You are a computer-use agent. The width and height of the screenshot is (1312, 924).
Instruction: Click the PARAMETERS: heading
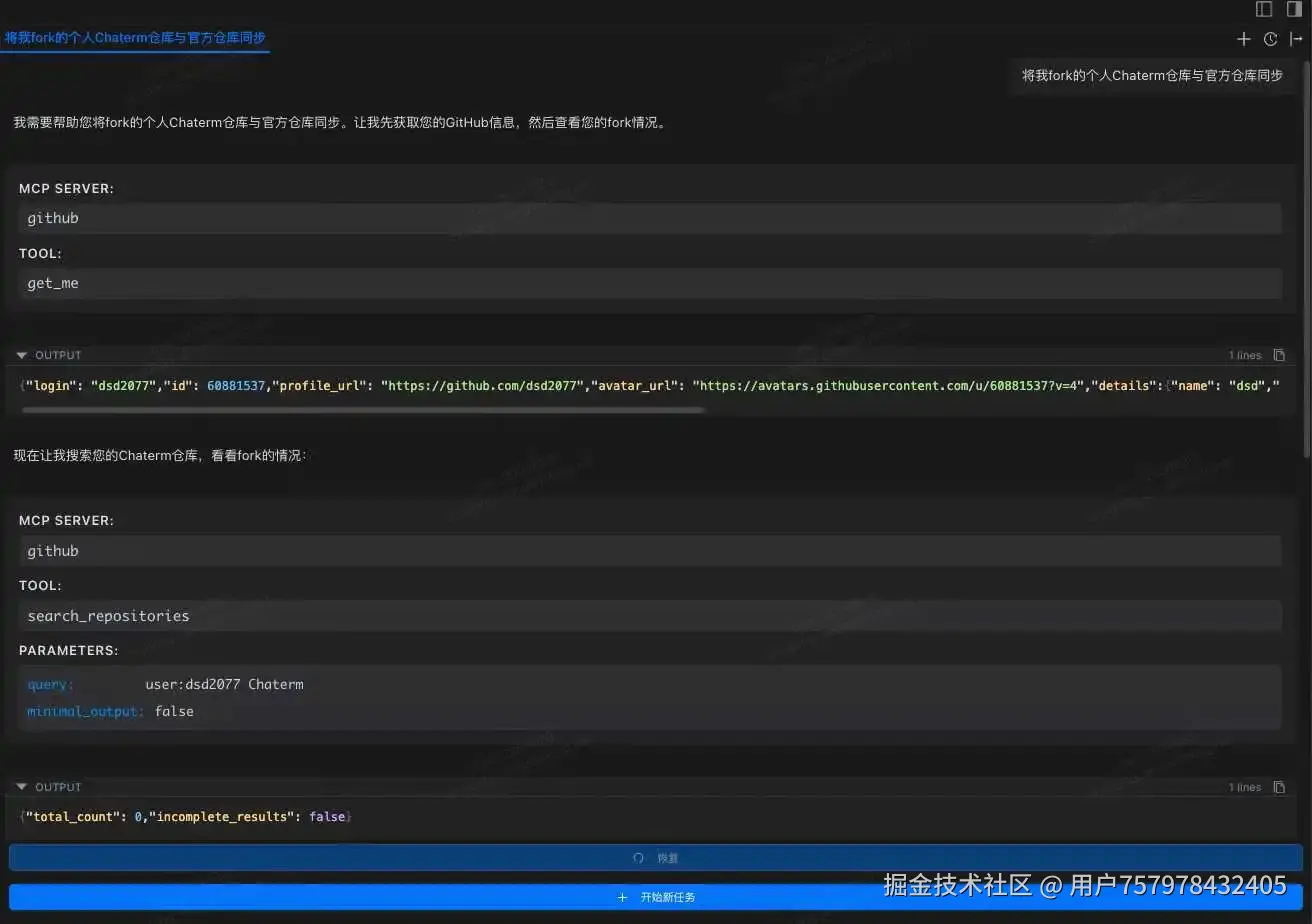coord(69,650)
